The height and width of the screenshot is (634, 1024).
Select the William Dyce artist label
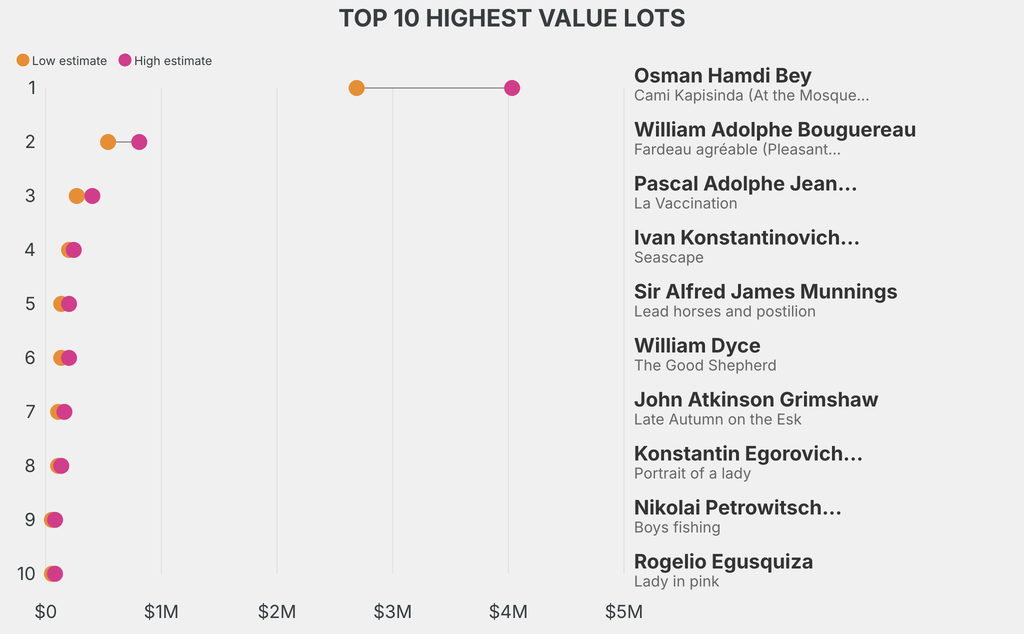point(697,346)
